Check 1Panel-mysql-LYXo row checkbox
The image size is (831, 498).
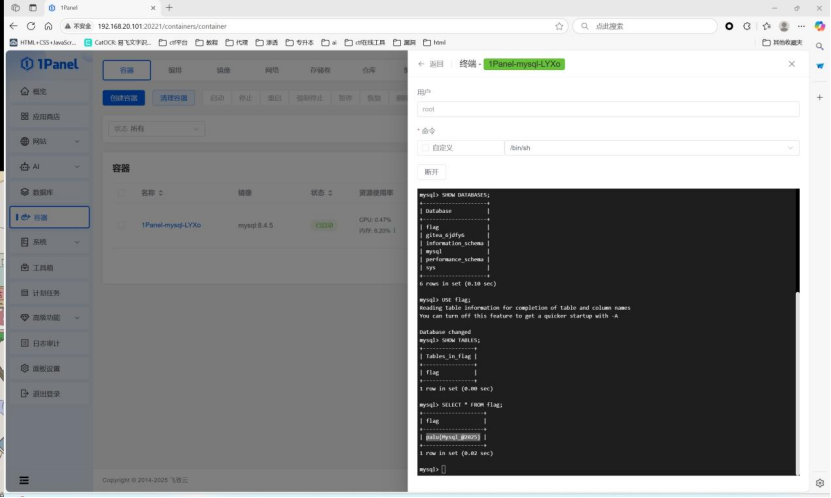click(121, 225)
